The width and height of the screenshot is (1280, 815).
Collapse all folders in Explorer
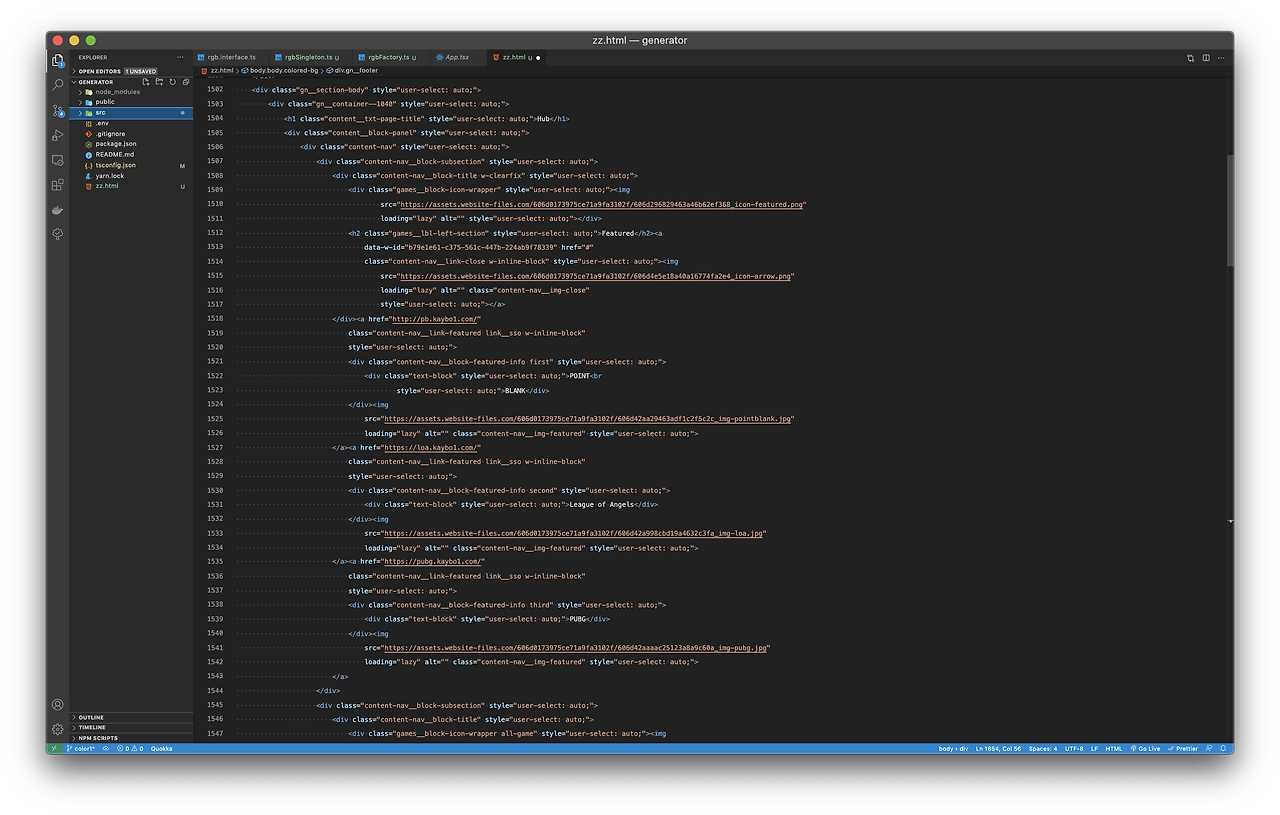tap(184, 82)
